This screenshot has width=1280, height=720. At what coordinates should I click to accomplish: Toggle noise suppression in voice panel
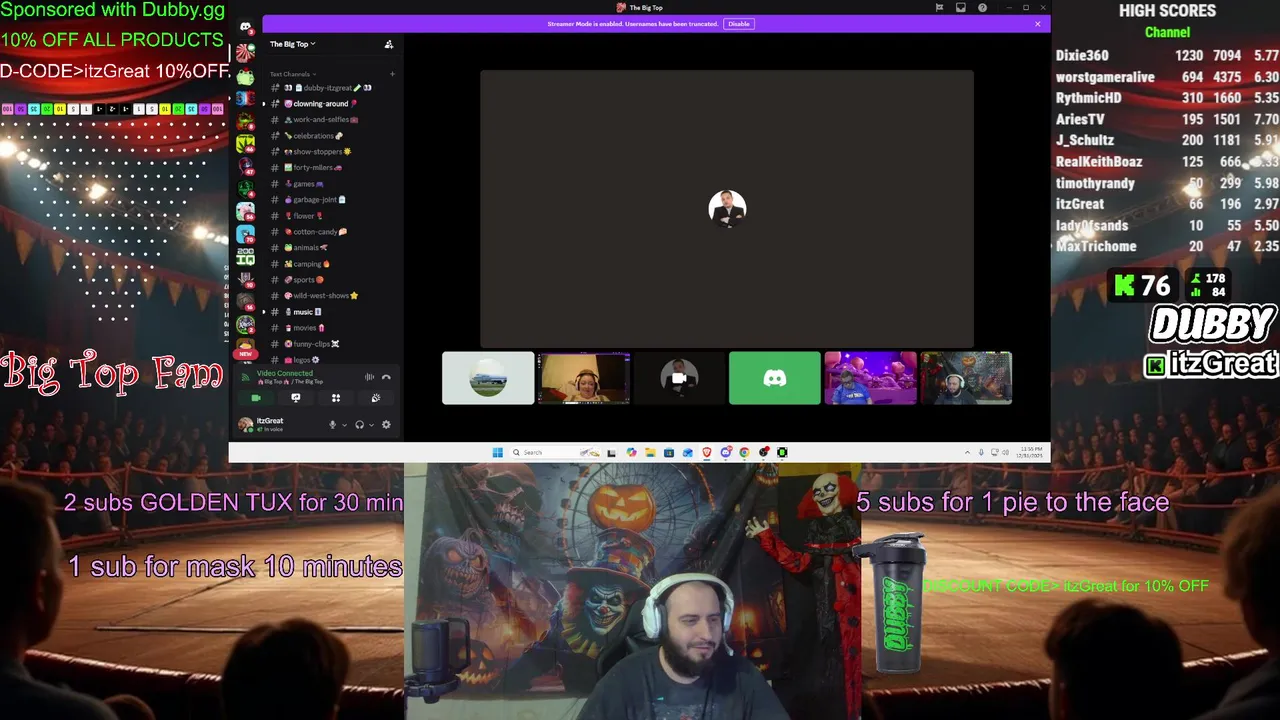369,377
